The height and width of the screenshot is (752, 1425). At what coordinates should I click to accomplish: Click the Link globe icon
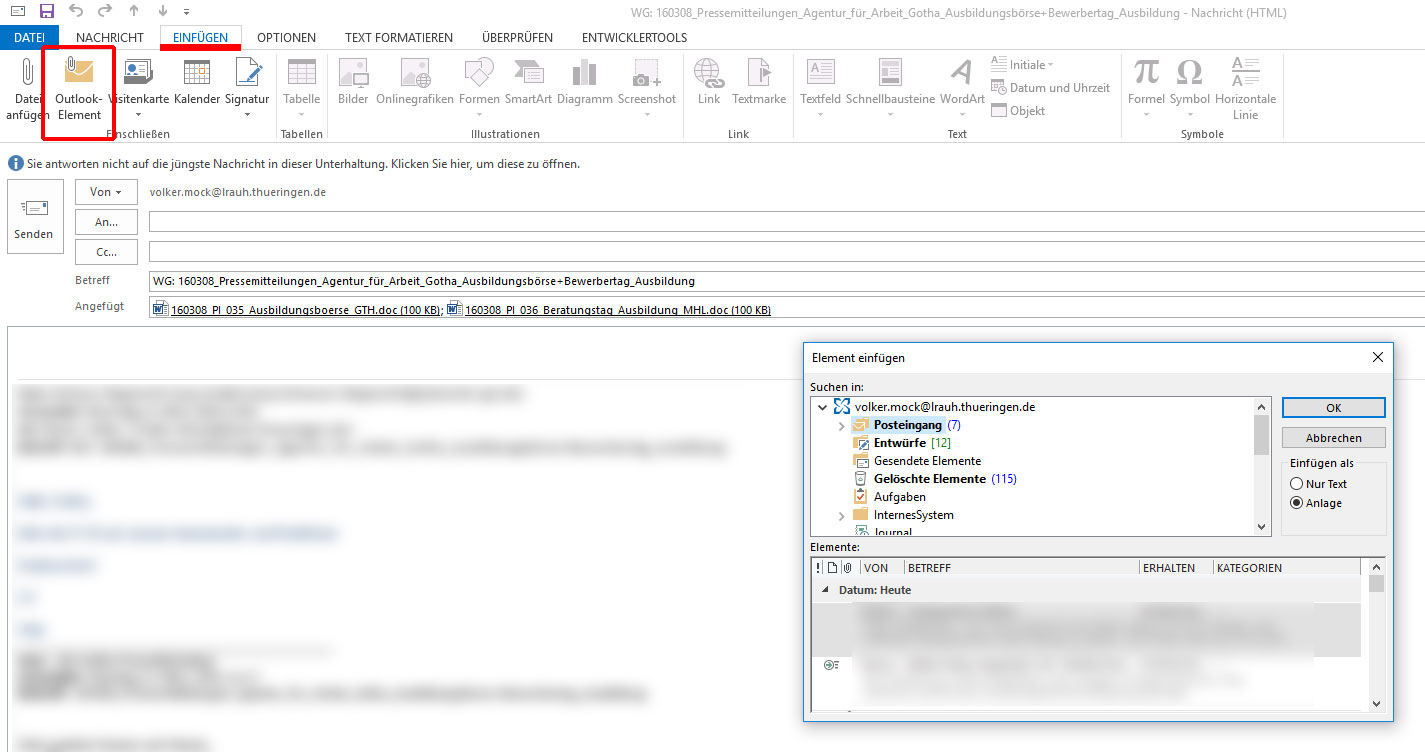click(708, 71)
